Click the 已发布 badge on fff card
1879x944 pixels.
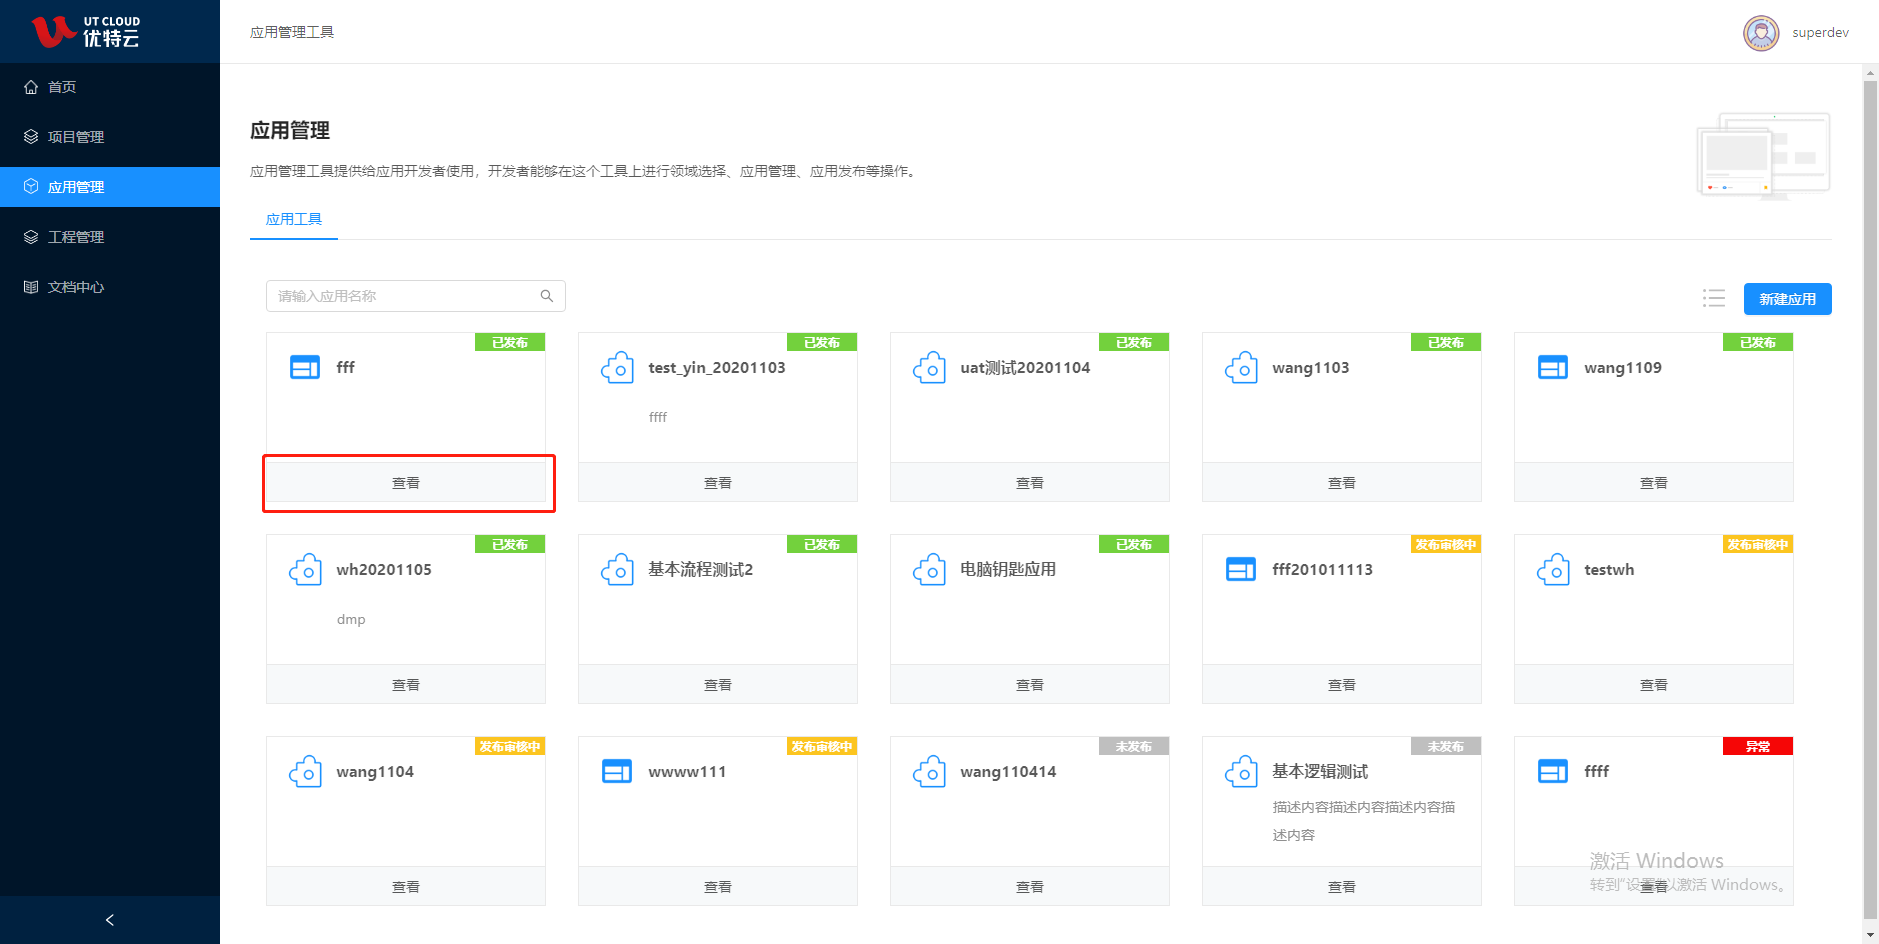point(510,342)
